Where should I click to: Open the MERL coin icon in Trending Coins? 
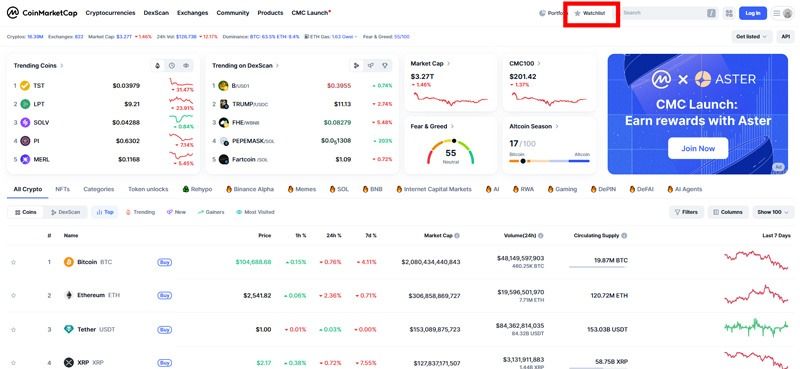coord(25,159)
